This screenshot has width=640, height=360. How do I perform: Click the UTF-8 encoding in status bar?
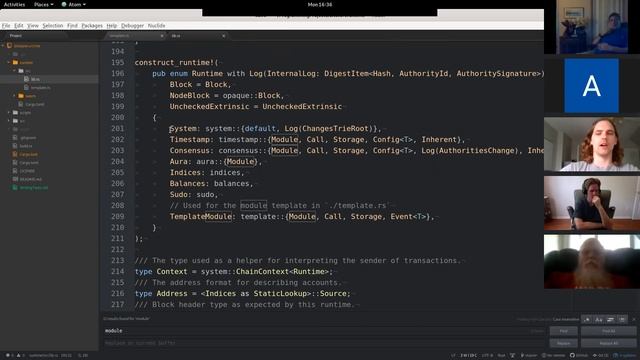coord(487,355)
